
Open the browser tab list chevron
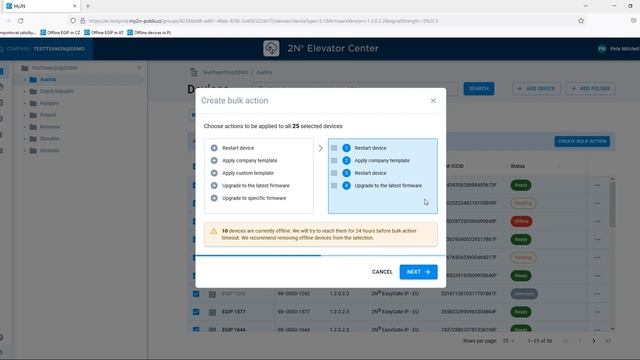(x=585, y=6)
